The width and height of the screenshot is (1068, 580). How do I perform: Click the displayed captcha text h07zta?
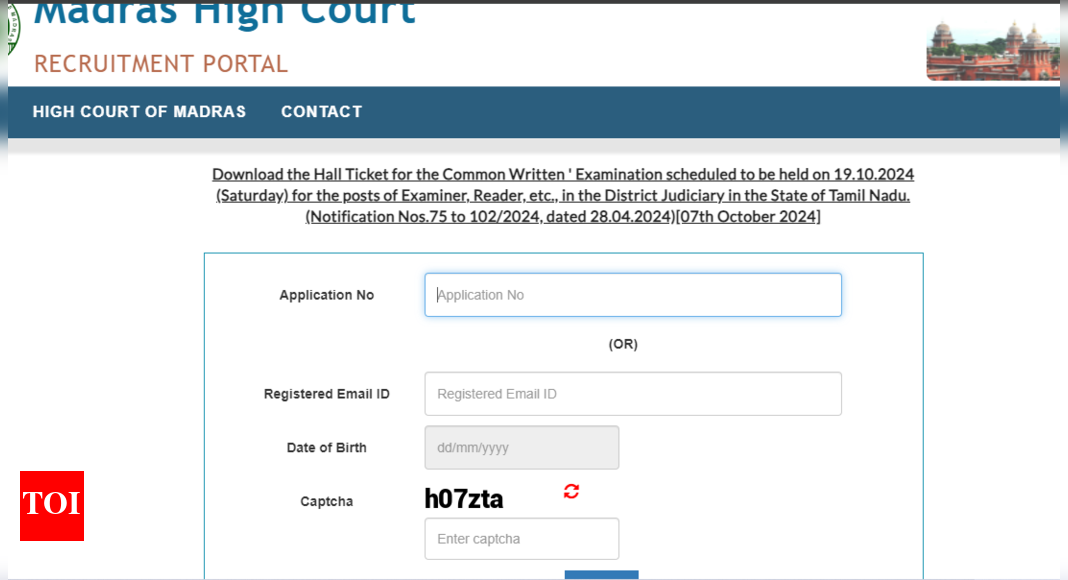click(462, 497)
